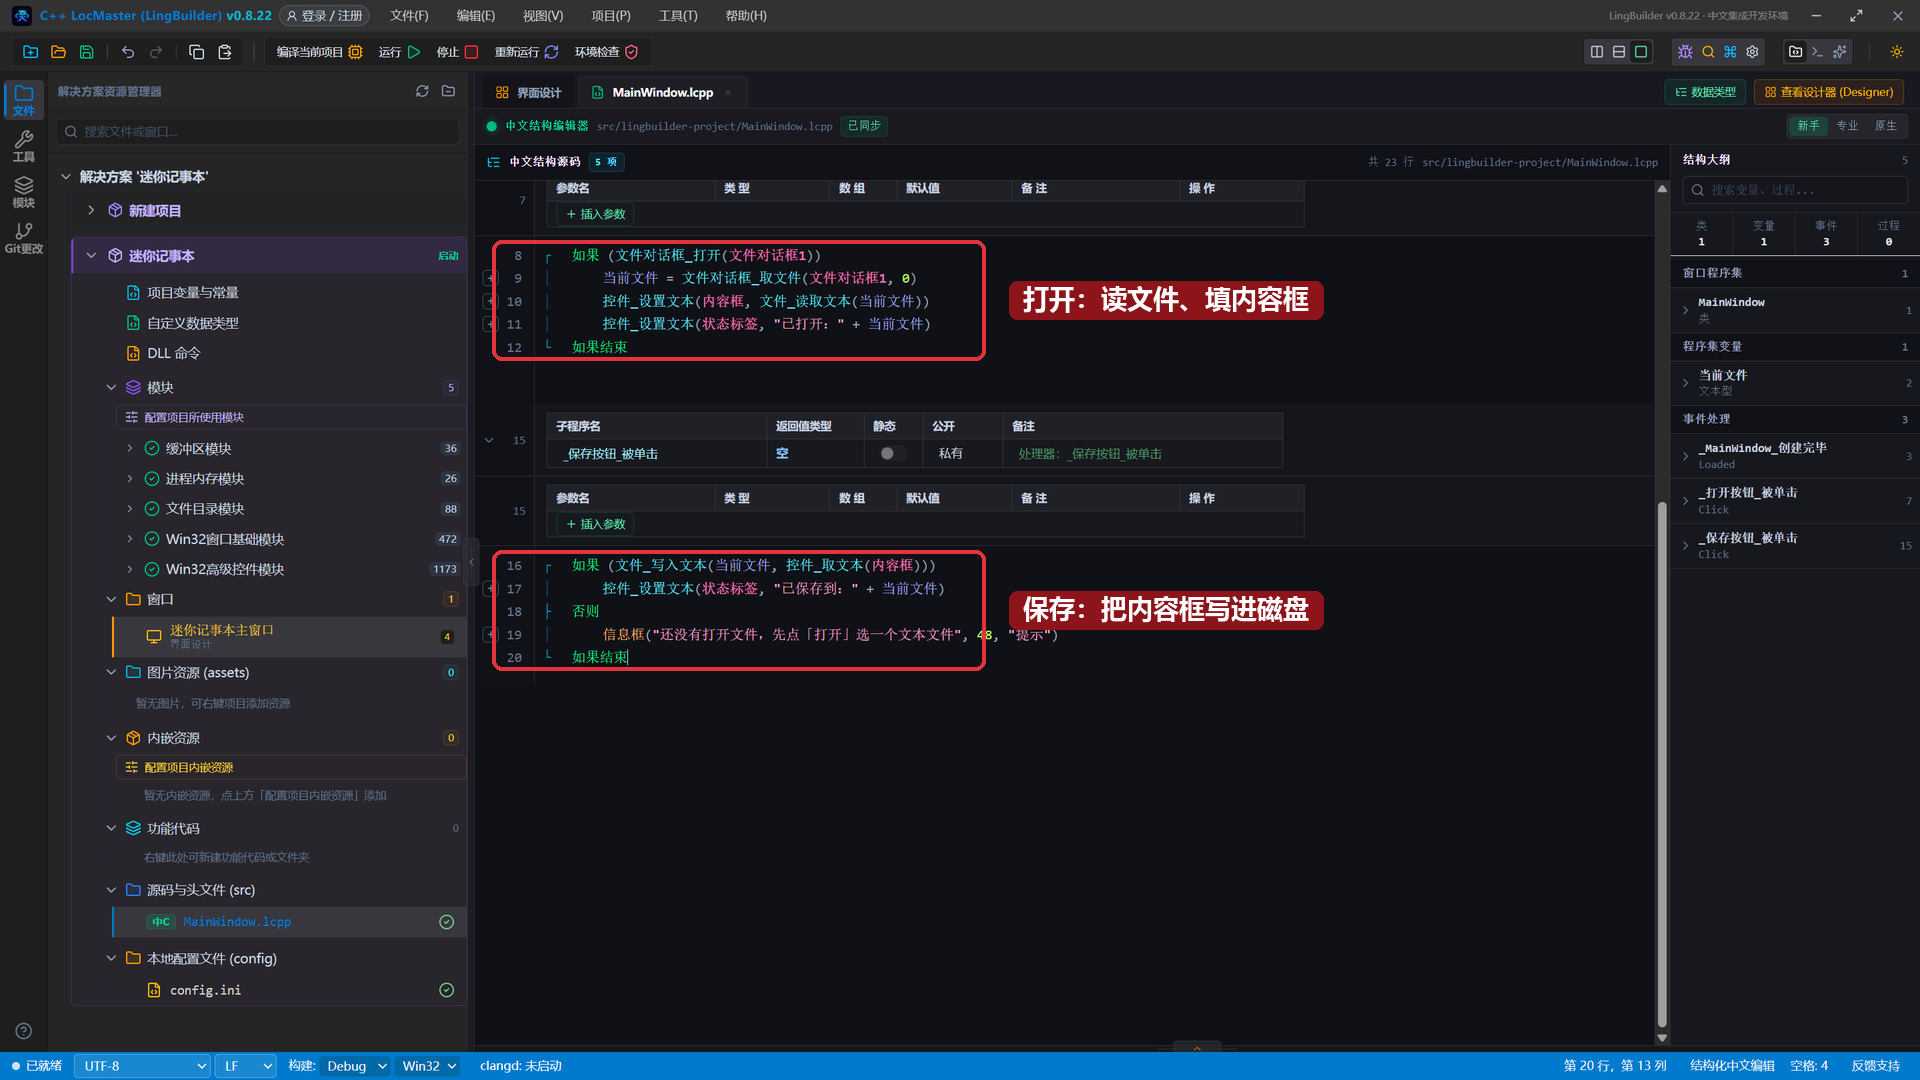Click the orange open folder toolbar icon
This screenshot has height=1080, width=1920.
[58, 52]
